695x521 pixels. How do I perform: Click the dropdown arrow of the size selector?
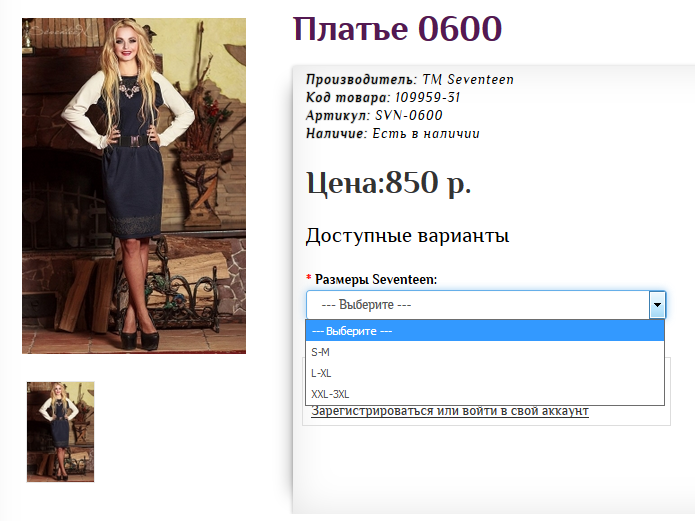656,305
